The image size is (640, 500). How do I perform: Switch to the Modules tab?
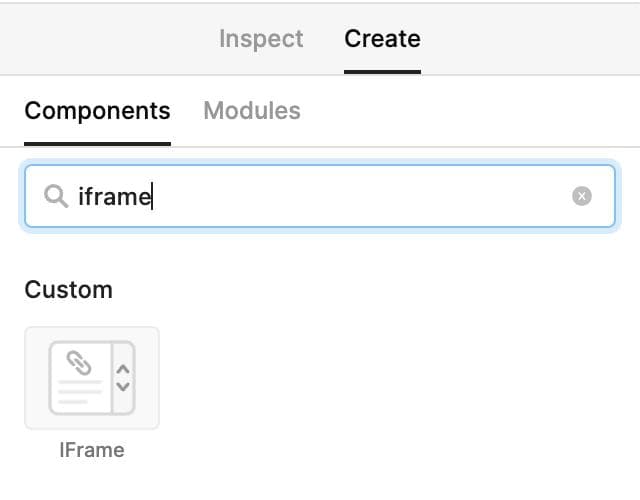pyautogui.click(x=252, y=110)
